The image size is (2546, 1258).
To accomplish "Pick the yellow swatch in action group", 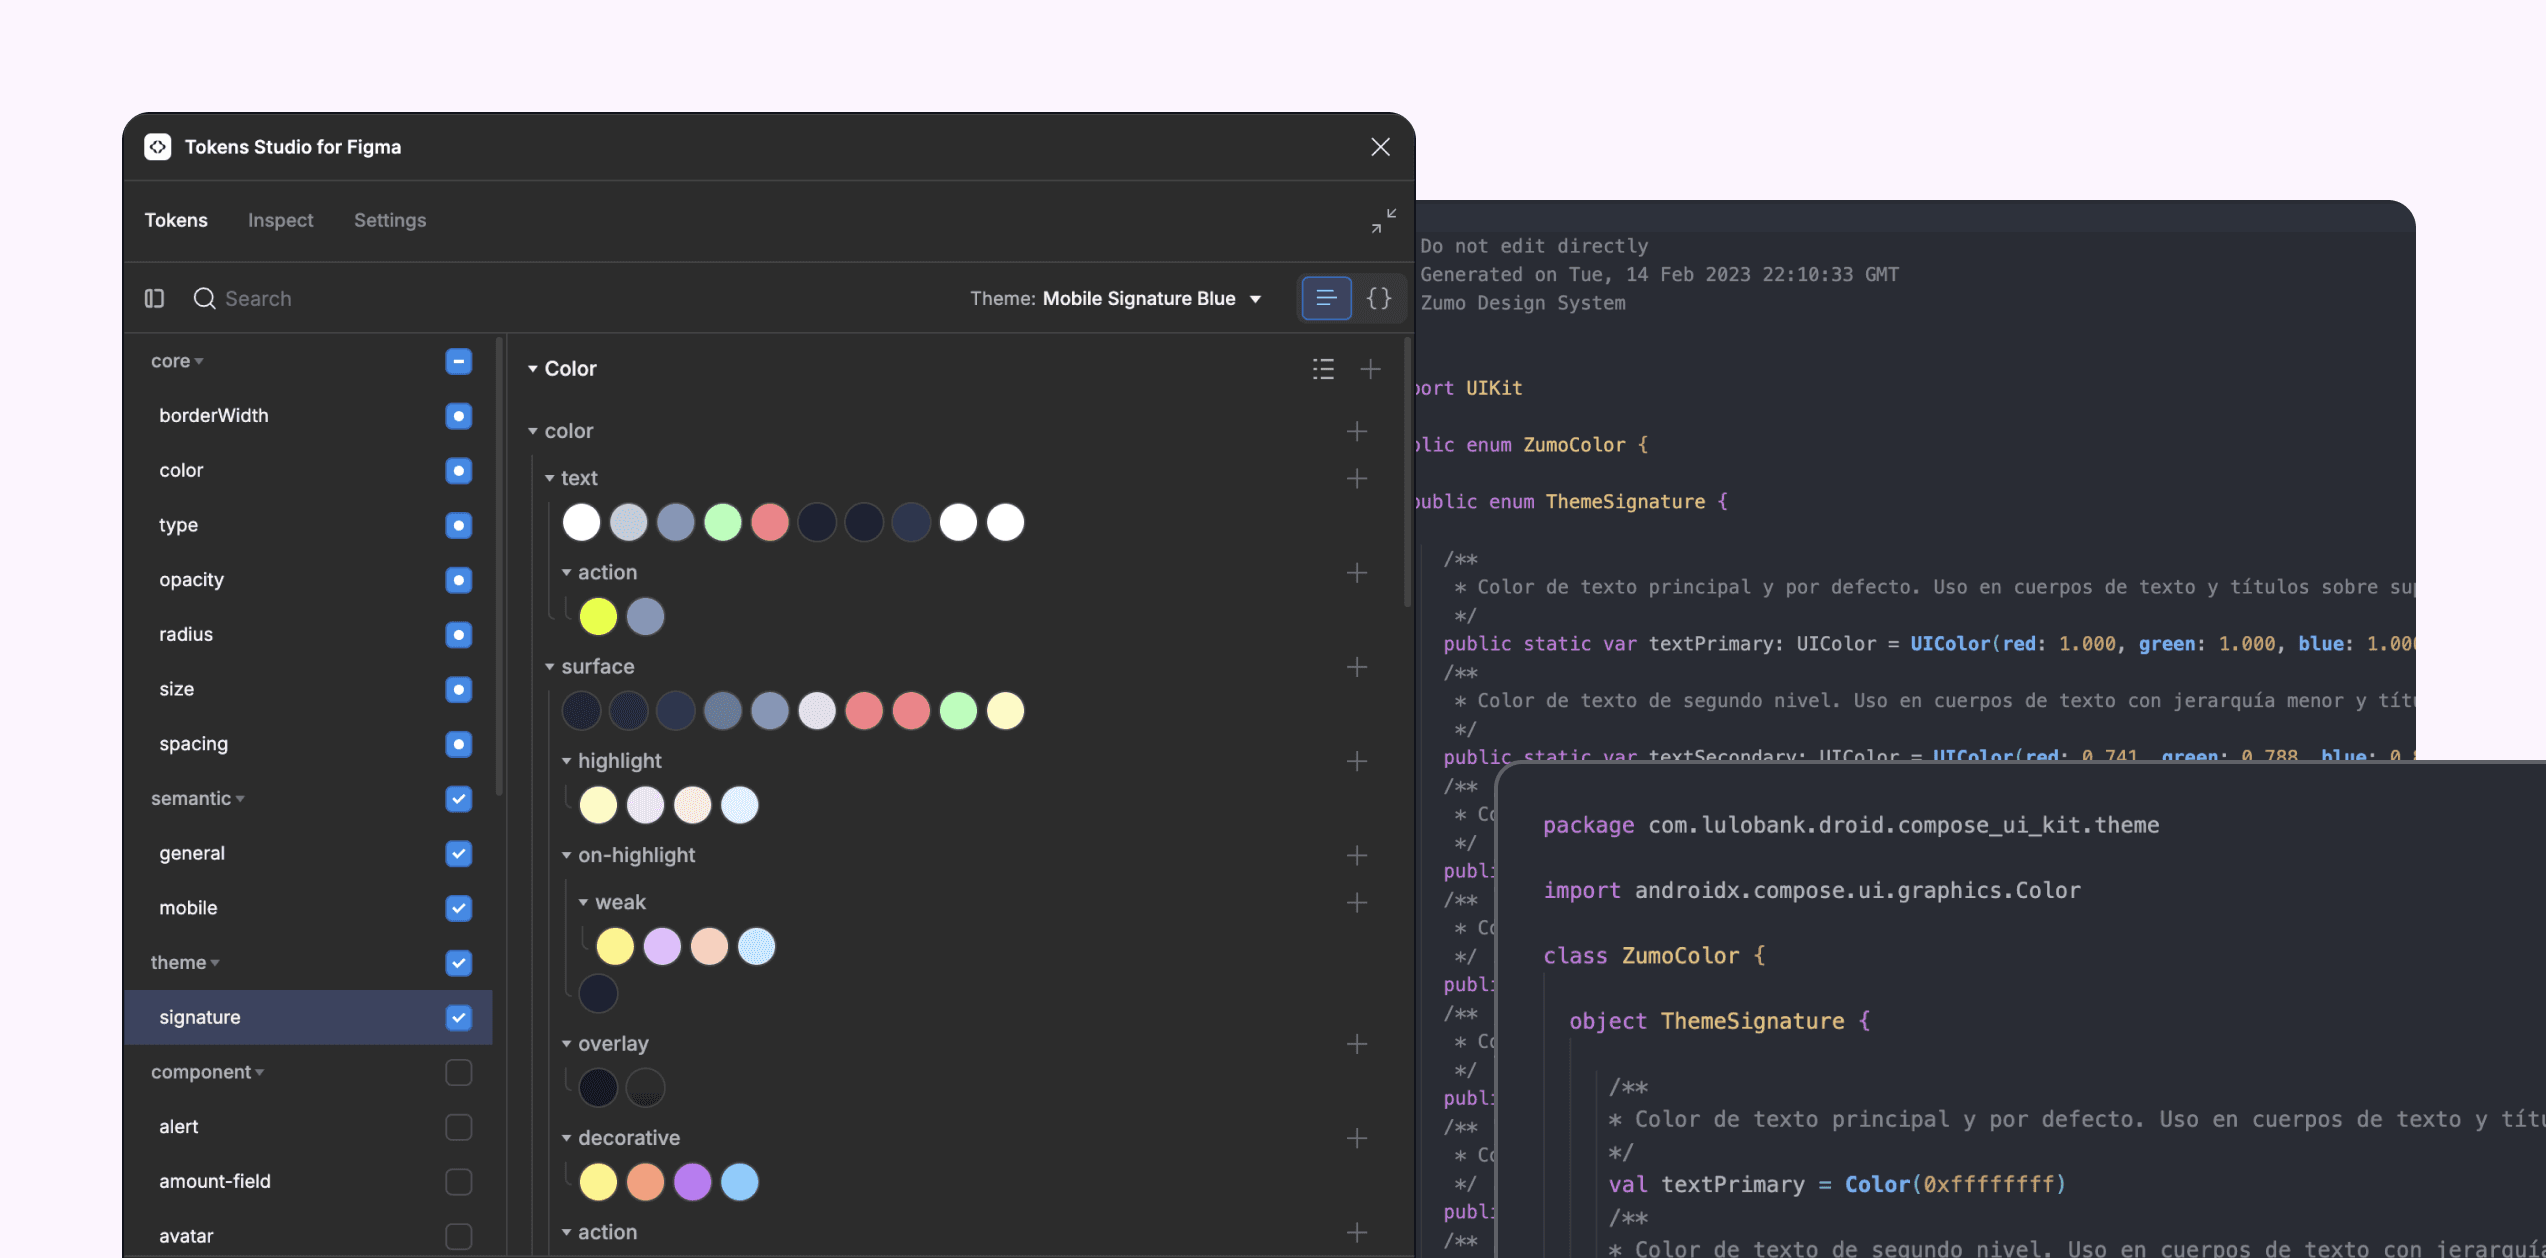I will click(x=598, y=617).
